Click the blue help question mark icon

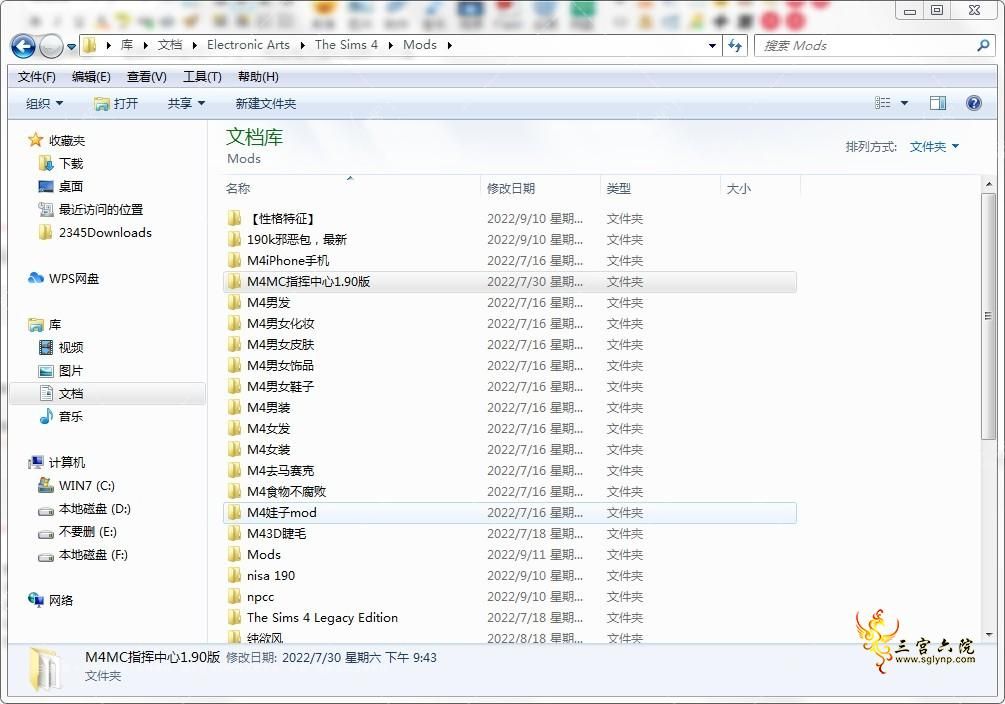[974, 103]
